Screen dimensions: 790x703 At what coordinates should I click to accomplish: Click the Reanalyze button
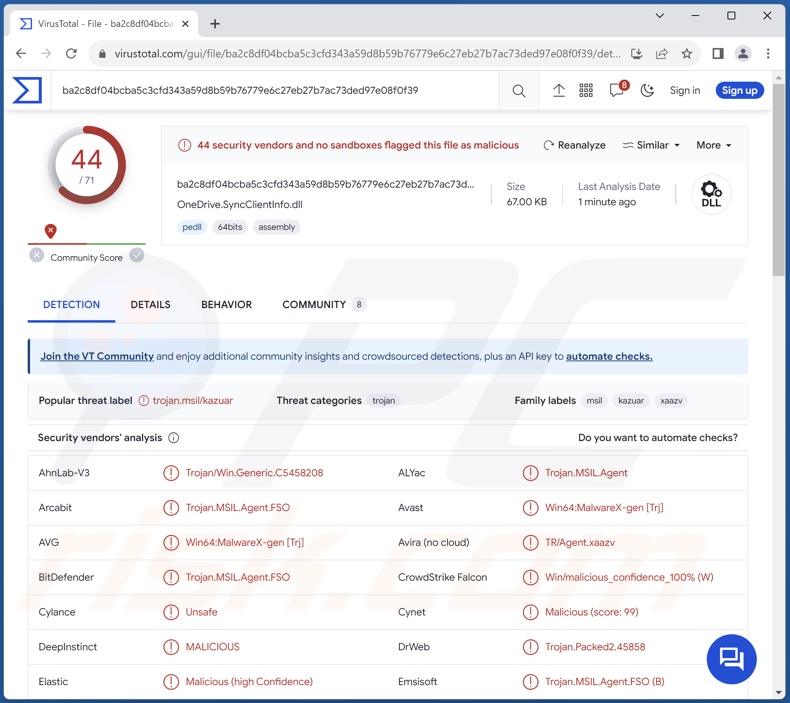(574, 145)
